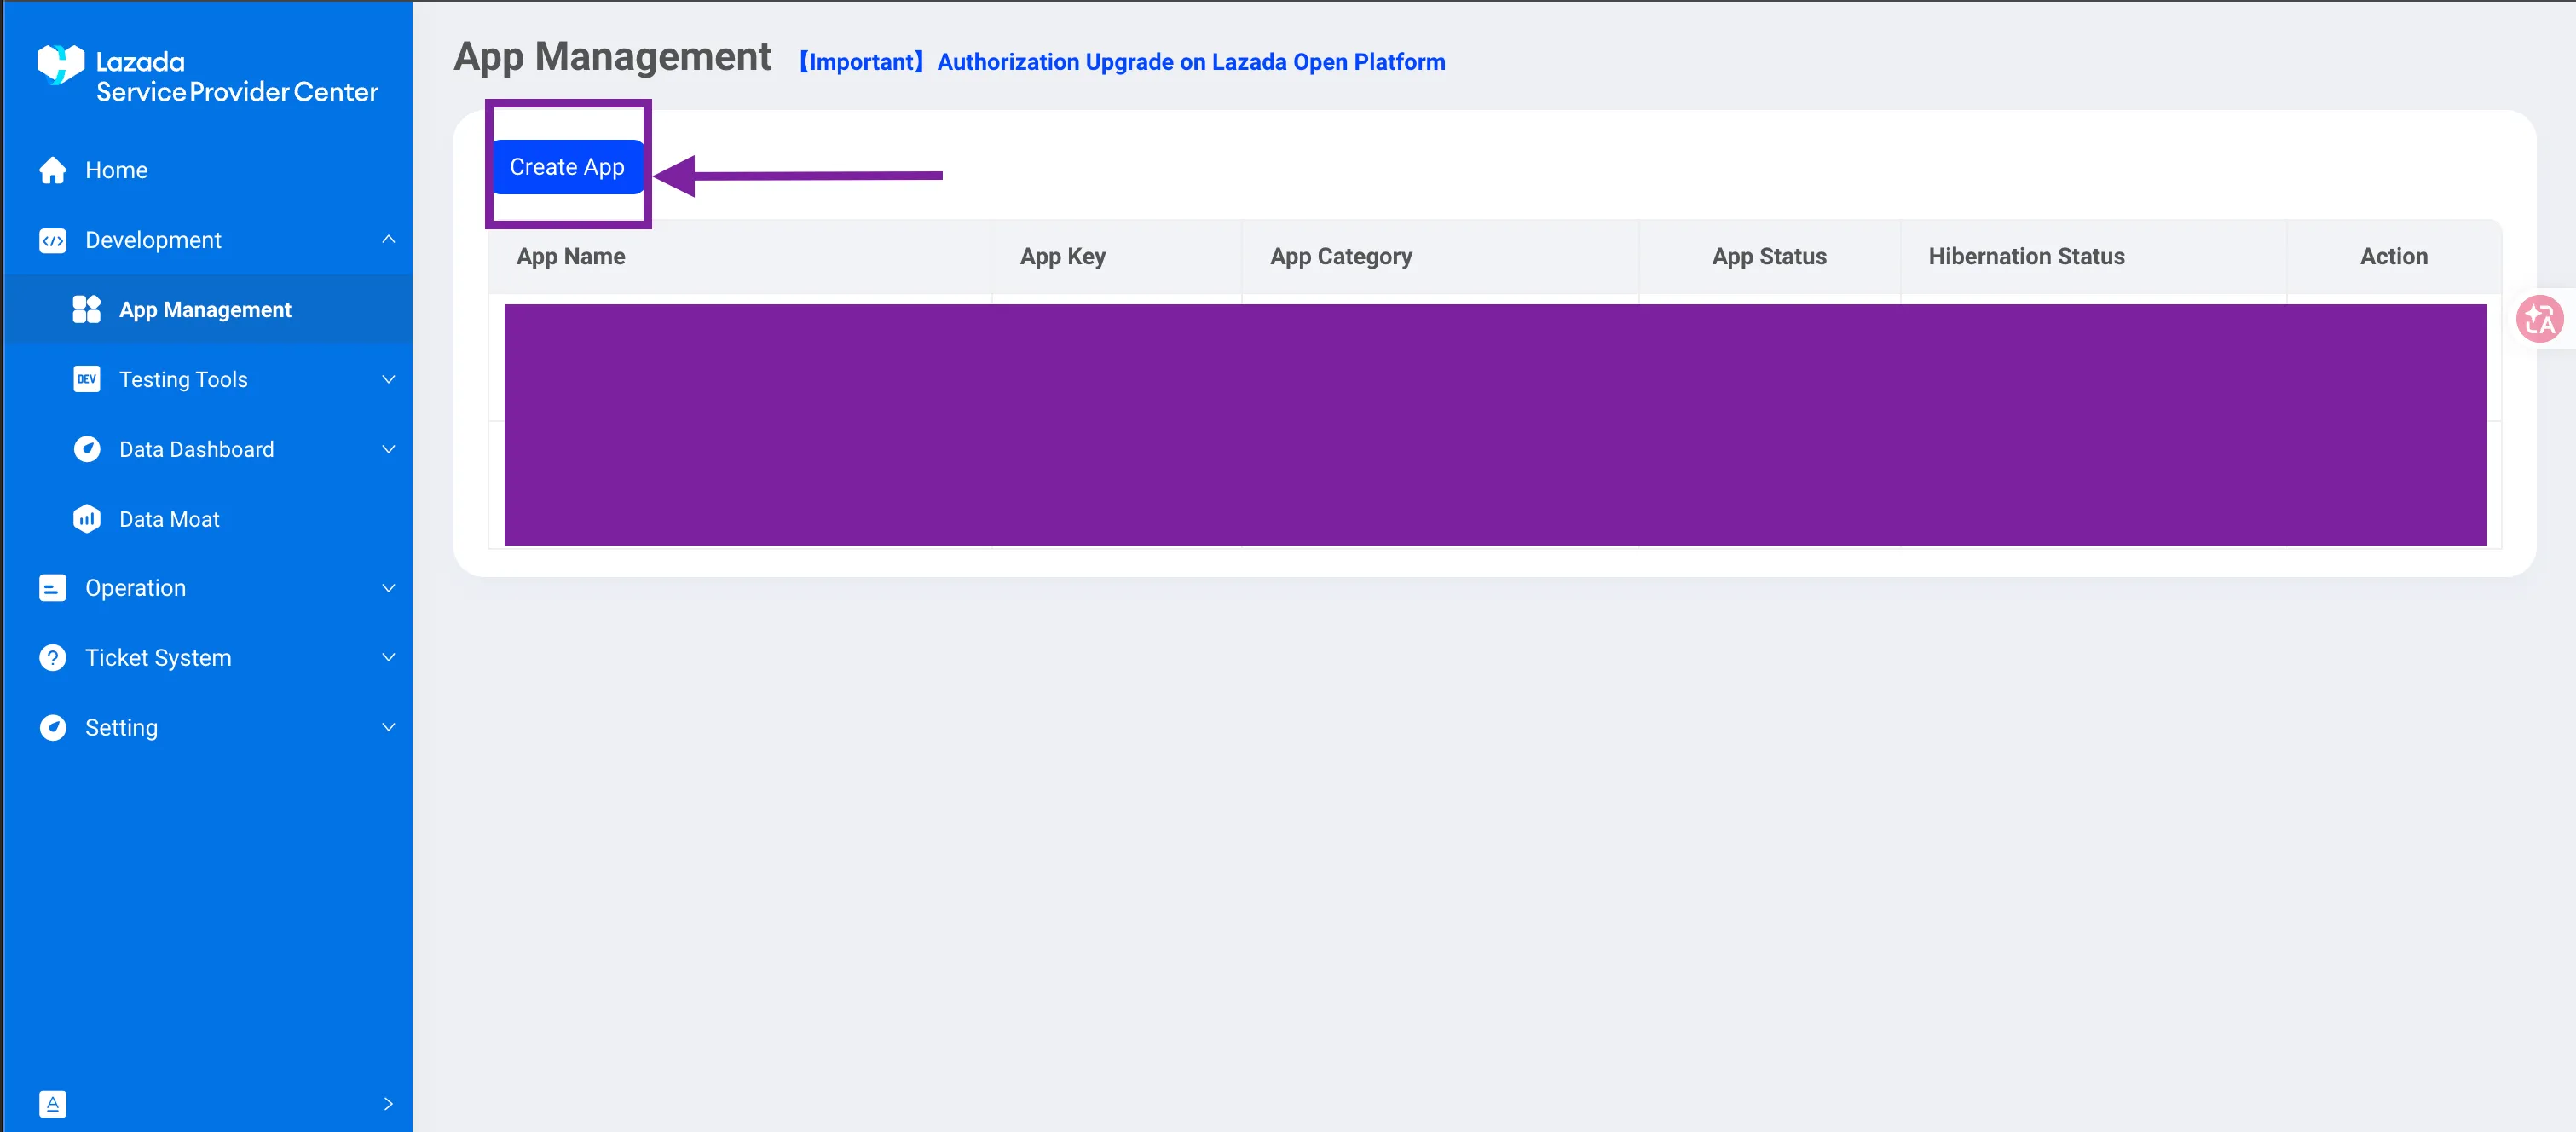
Task: Click the Lazada heart logo
Action: (60, 65)
